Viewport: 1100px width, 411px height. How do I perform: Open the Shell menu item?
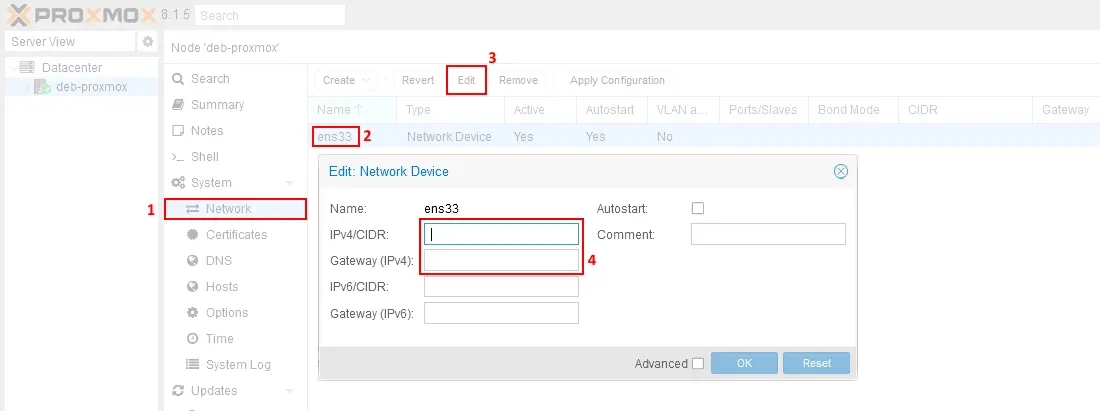pyautogui.click(x=235, y=156)
